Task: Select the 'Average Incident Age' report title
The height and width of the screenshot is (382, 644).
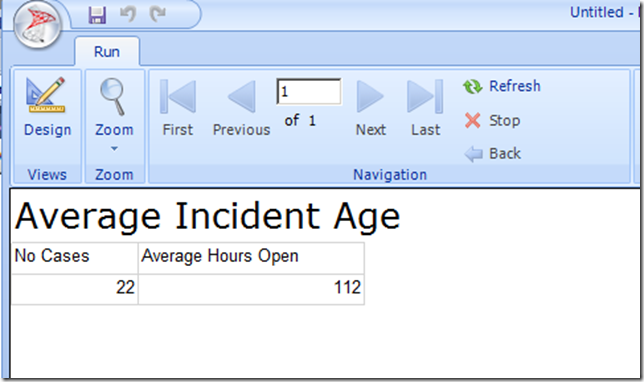Action: (207, 216)
